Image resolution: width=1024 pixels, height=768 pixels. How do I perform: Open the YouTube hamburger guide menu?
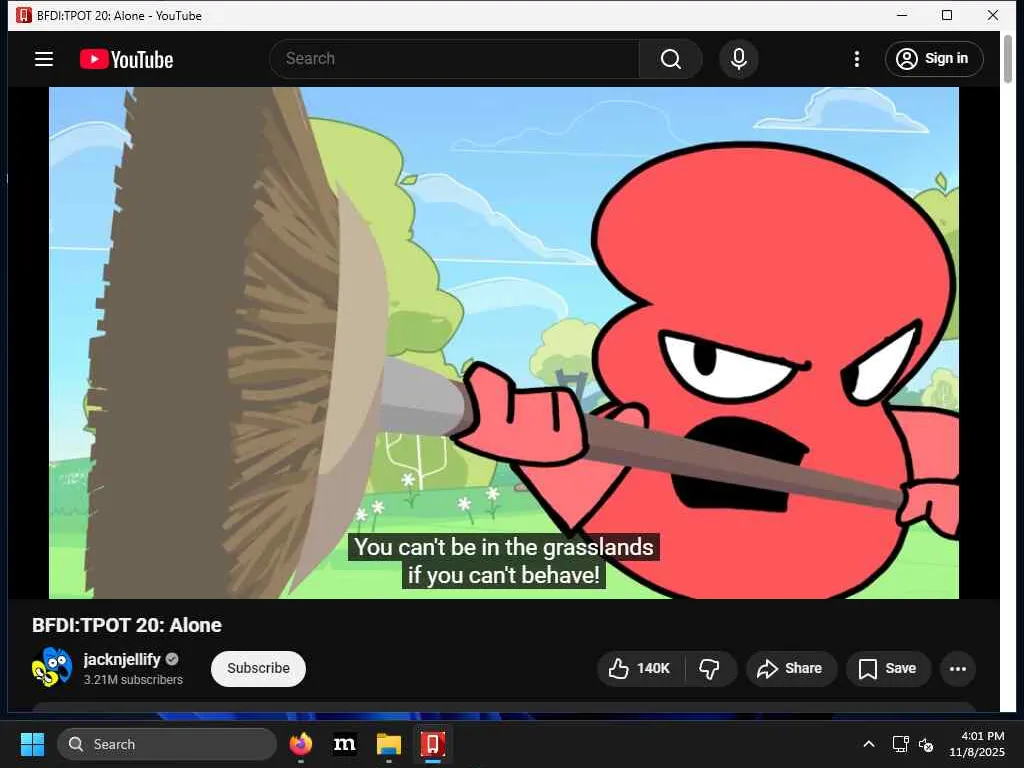(44, 59)
